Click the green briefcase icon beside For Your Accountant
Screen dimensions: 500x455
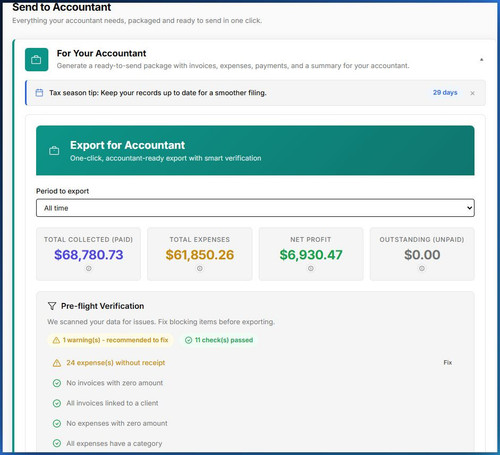(x=36, y=60)
